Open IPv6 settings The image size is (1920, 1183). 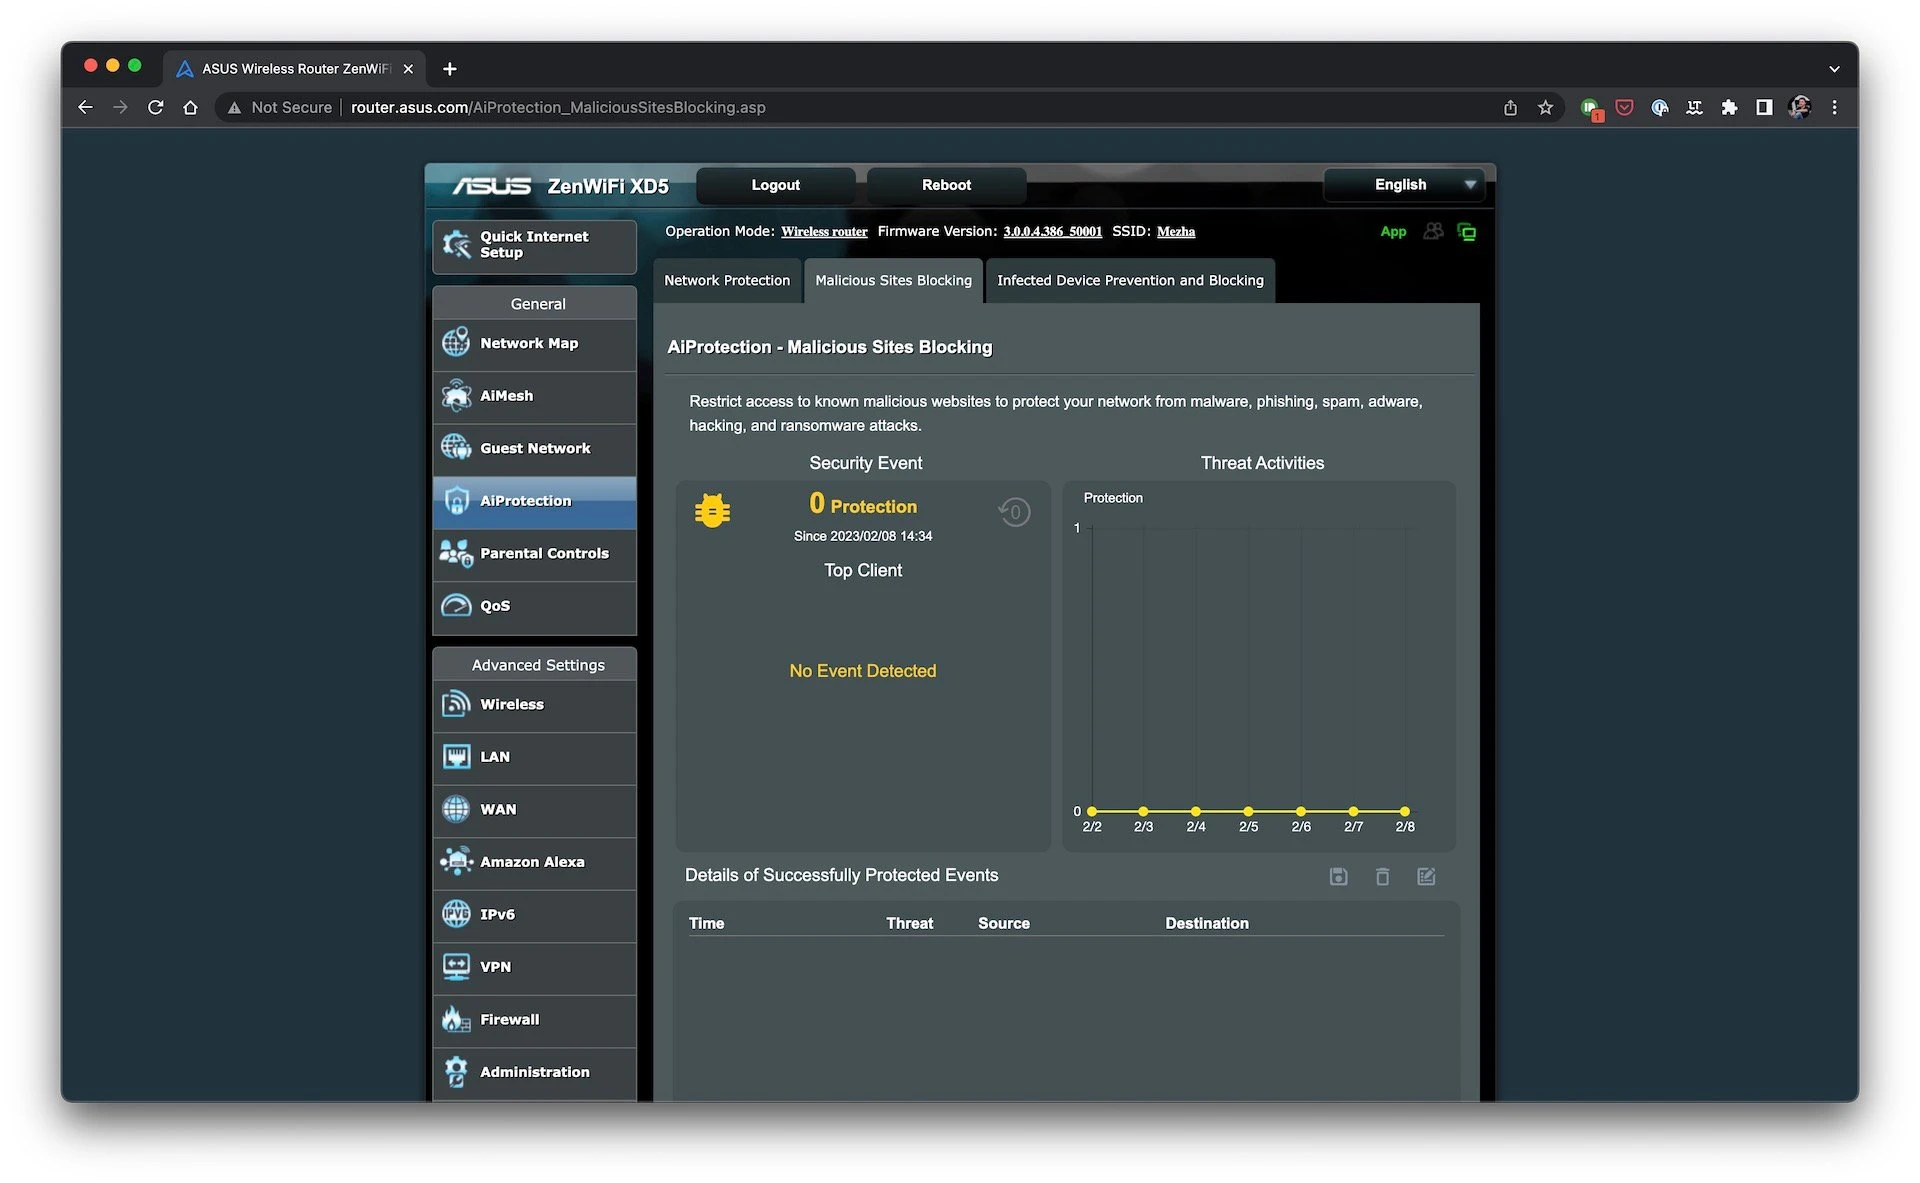click(x=534, y=914)
